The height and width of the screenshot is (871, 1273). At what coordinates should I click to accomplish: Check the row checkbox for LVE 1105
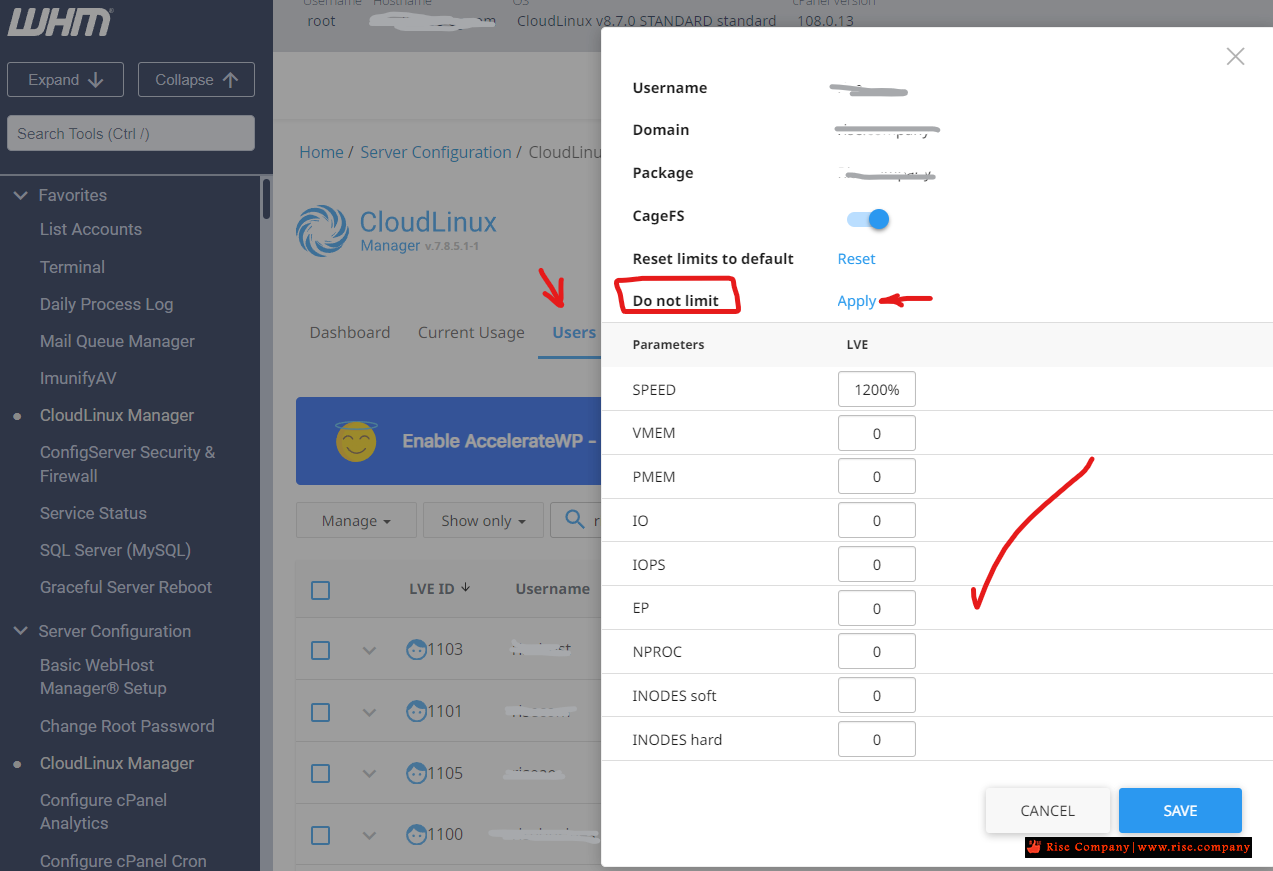point(320,774)
